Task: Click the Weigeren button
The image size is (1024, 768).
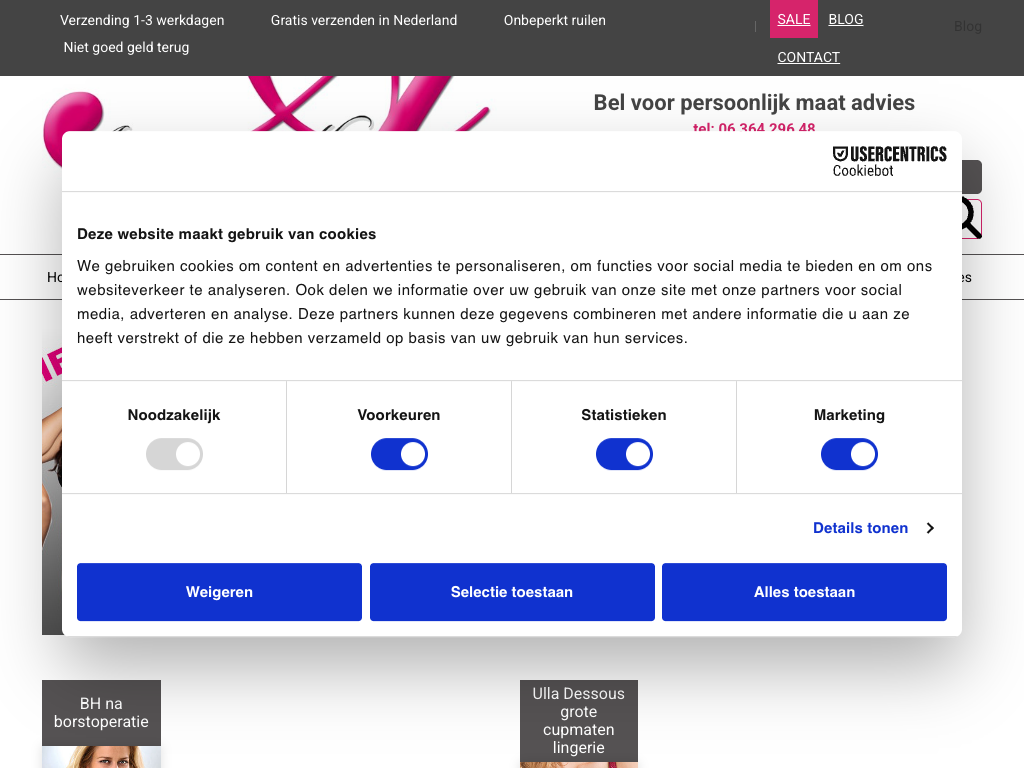Action: pyautogui.click(x=219, y=592)
